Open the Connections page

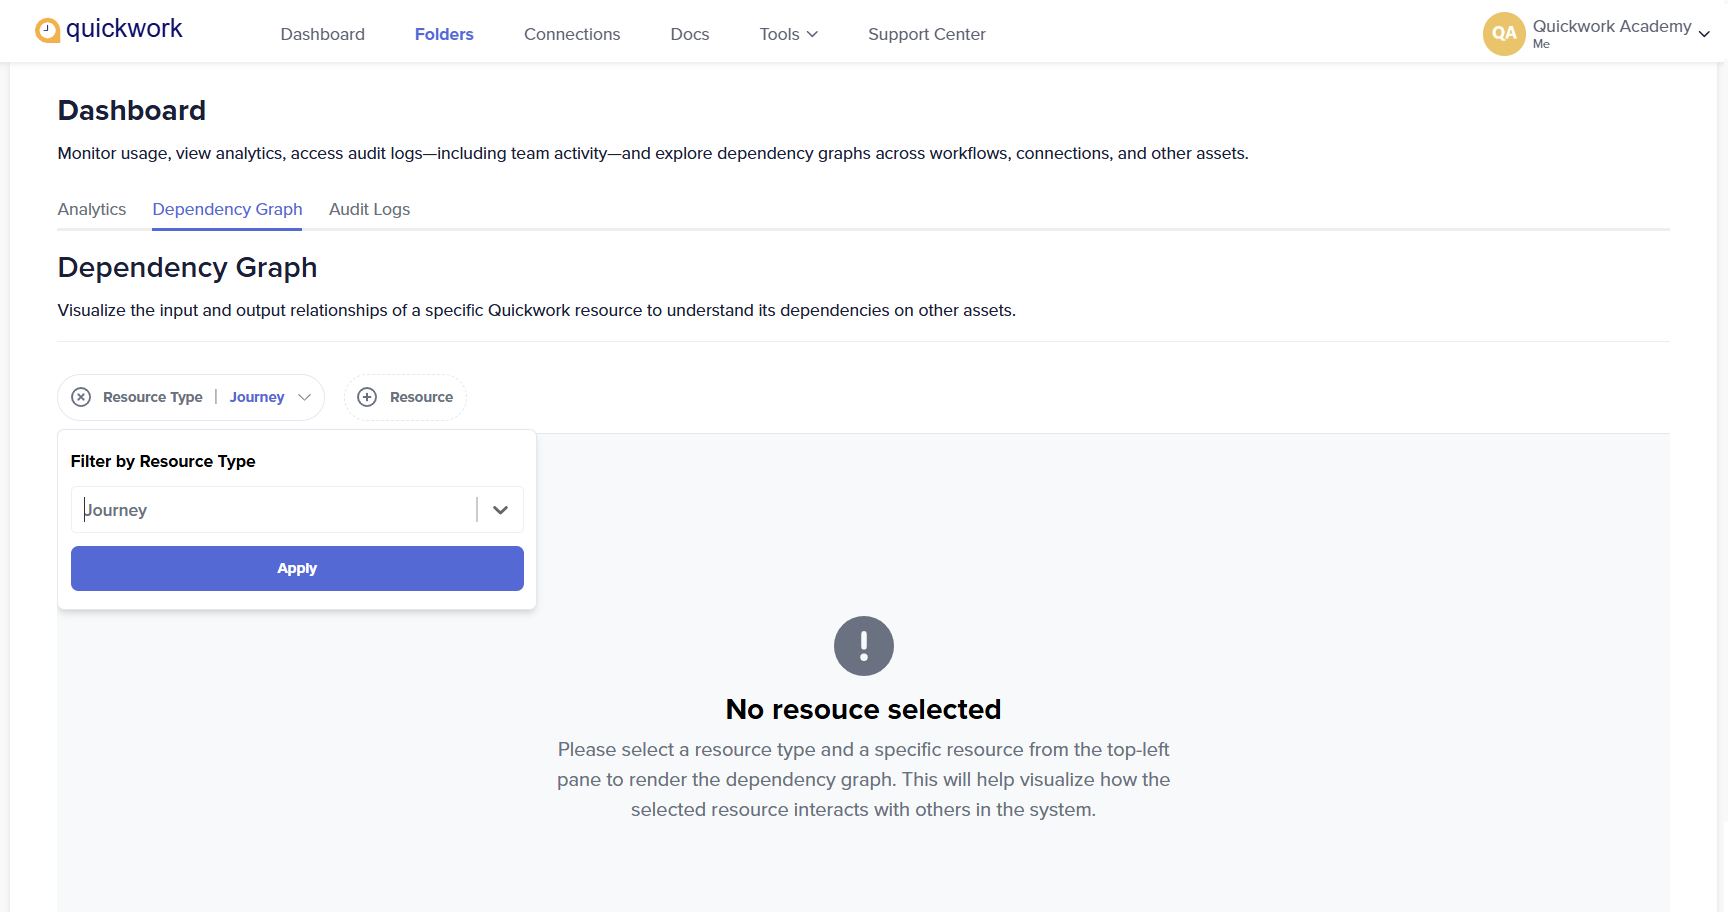[x=572, y=34]
